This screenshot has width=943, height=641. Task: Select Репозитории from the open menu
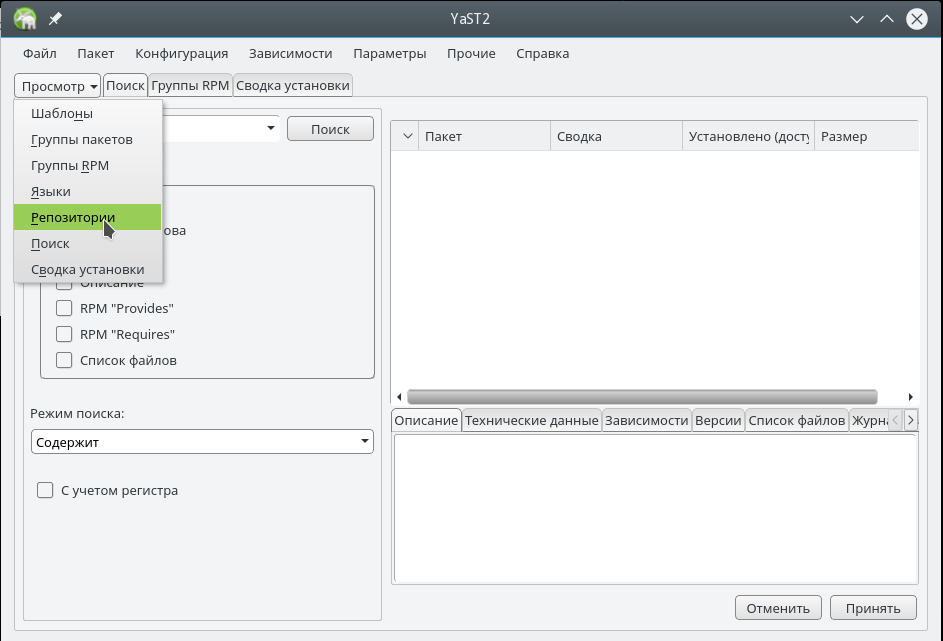[73, 217]
